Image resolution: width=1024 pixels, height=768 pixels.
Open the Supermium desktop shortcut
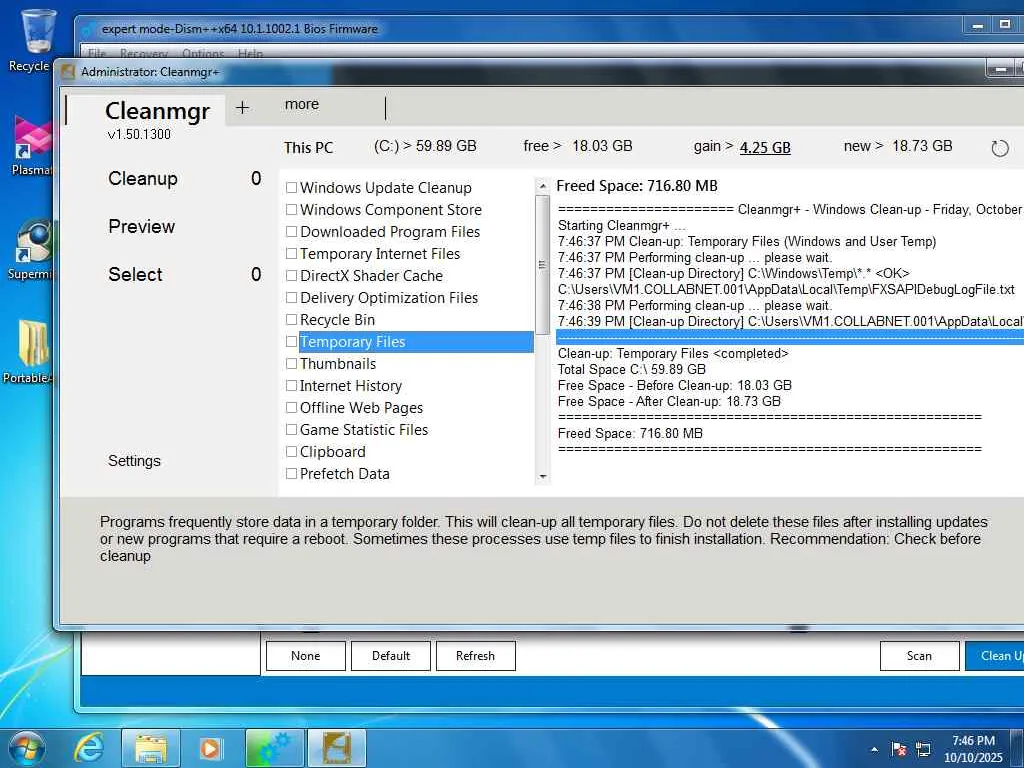point(31,249)
